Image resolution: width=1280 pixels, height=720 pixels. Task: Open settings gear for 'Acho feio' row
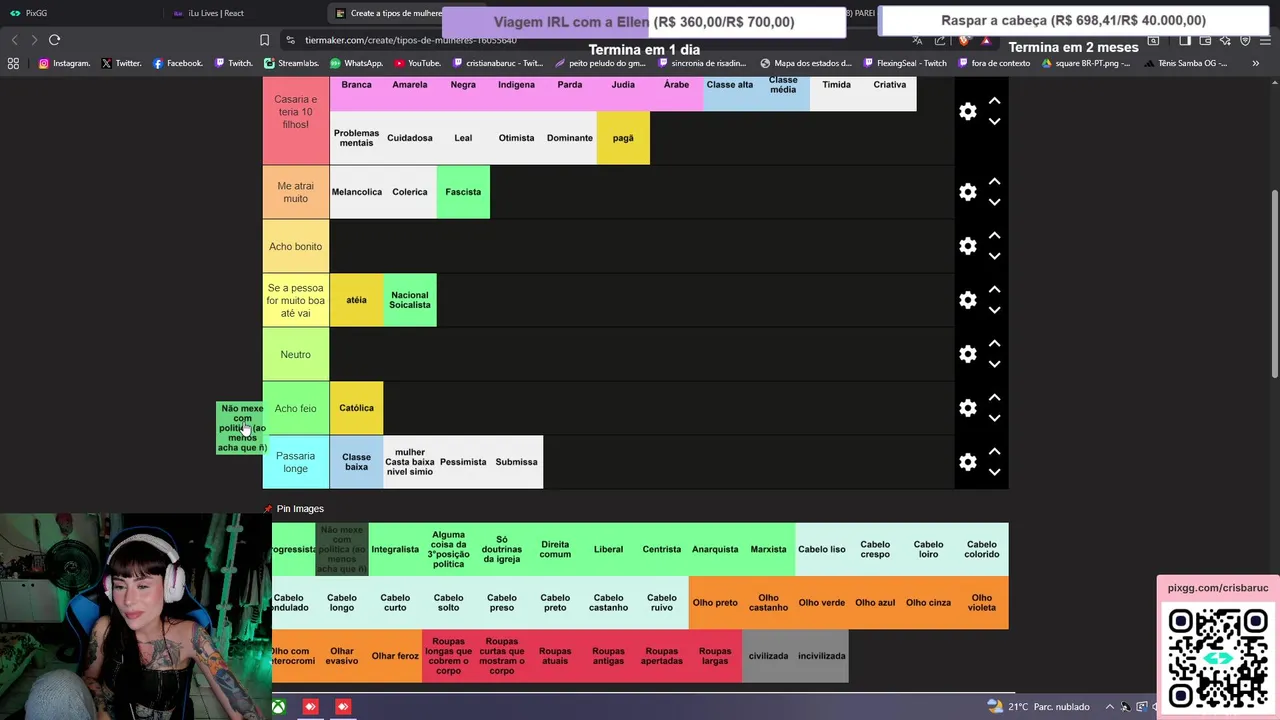(968, 408)
